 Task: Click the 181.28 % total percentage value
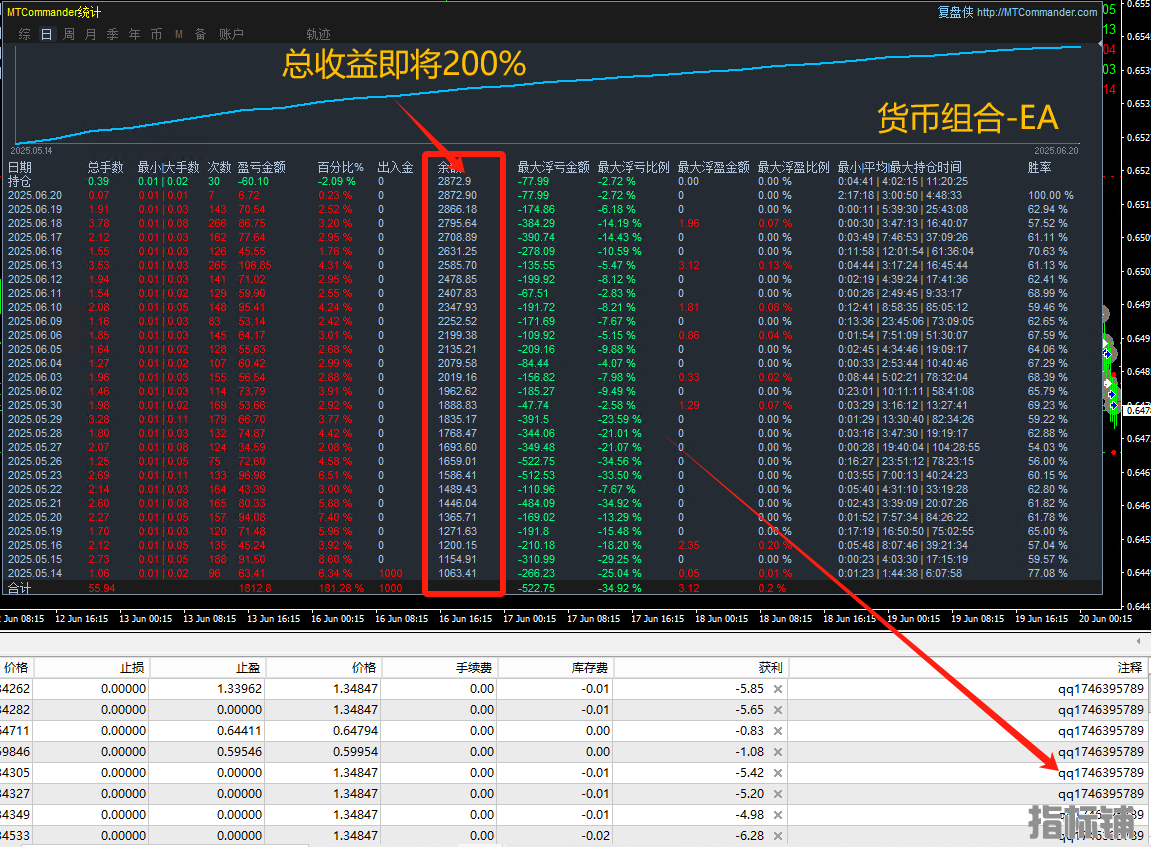(341, 588)
